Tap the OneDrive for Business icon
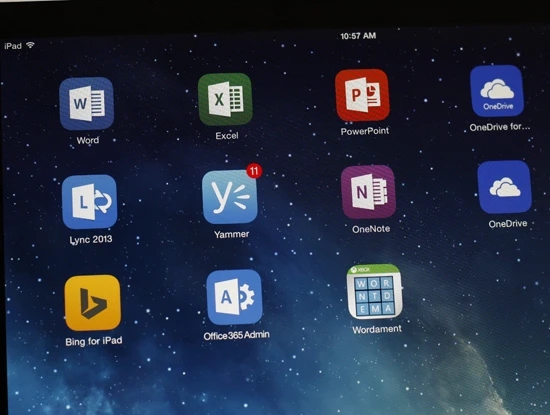Image resolution: width=550 pixels, height=415 pixels. click(x=497, y=91)
